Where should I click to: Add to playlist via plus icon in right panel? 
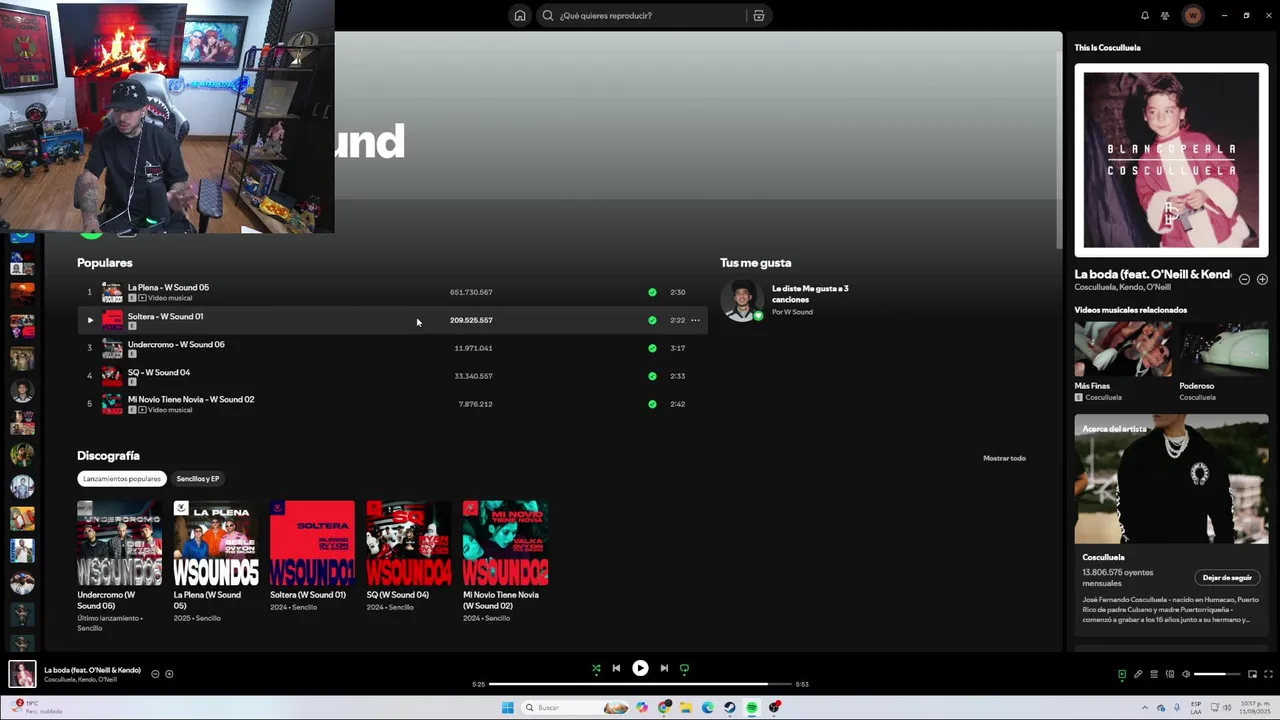[1262, 279]
